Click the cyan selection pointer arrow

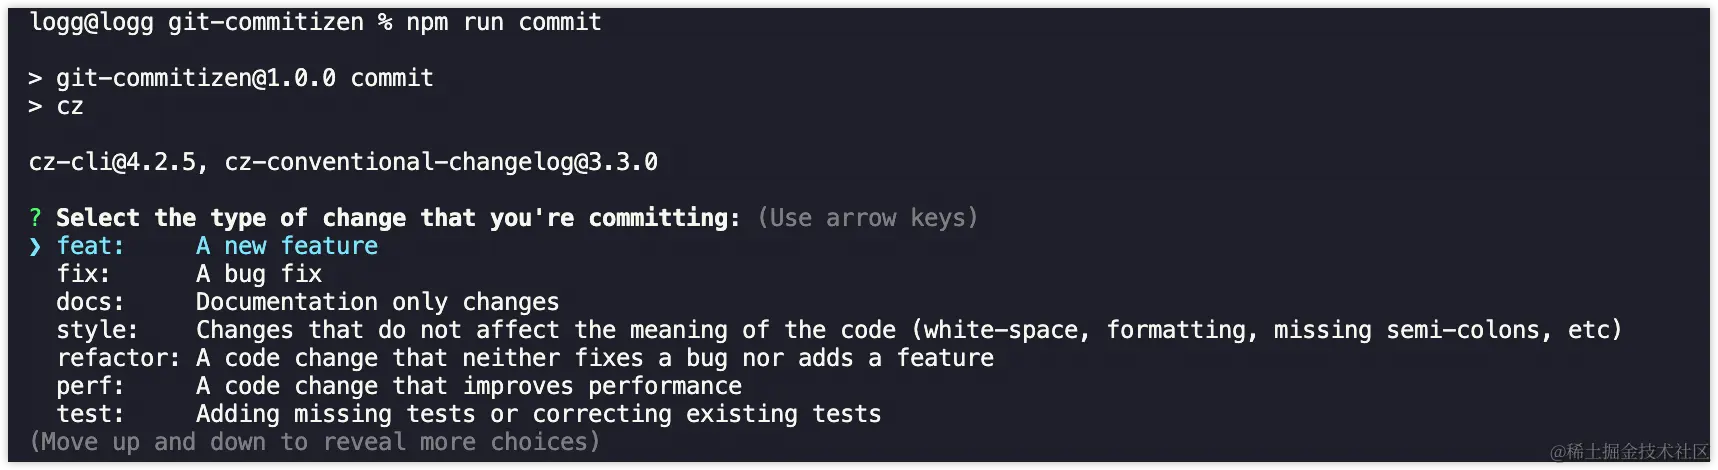point(35,246)
